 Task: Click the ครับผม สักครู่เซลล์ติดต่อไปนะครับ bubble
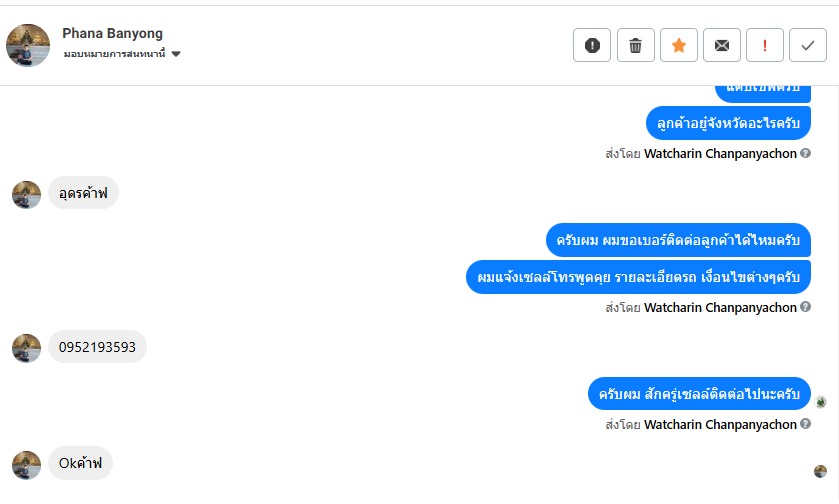[x=699, y=394]
